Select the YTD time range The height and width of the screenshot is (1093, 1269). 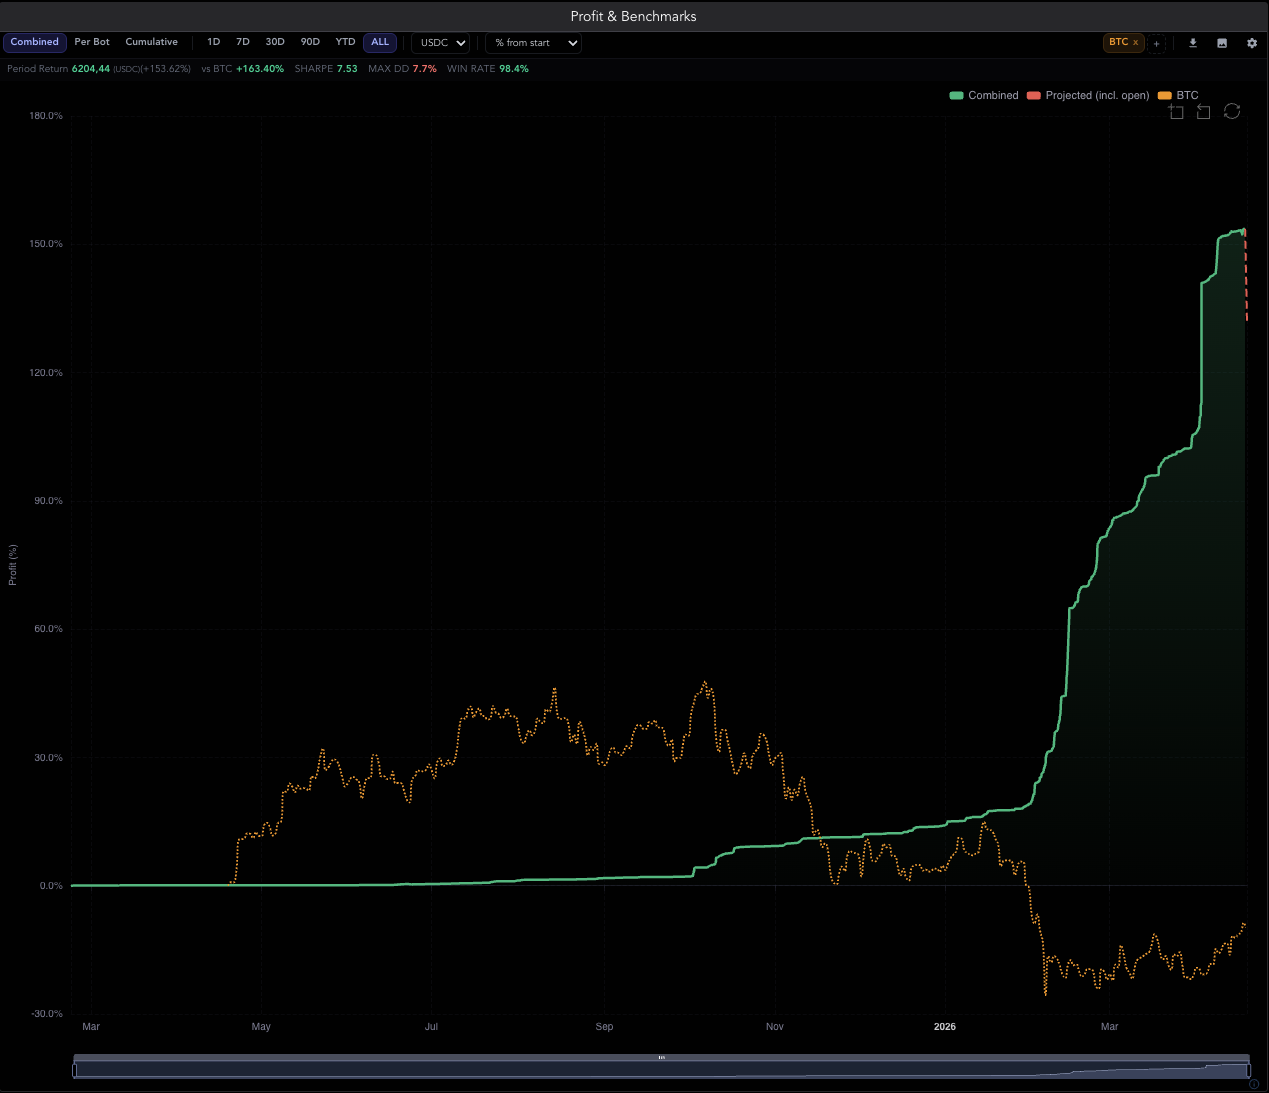[x=345, y=42]
